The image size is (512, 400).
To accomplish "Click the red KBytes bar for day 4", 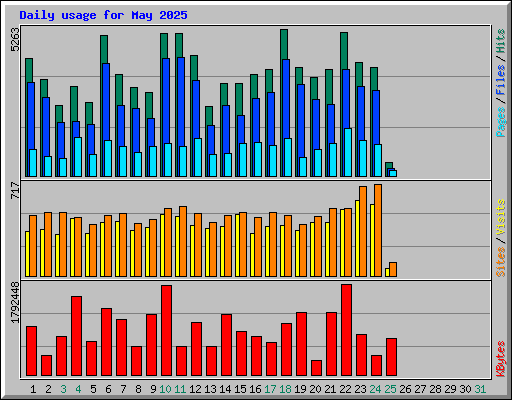I will (x=76, y=336).
